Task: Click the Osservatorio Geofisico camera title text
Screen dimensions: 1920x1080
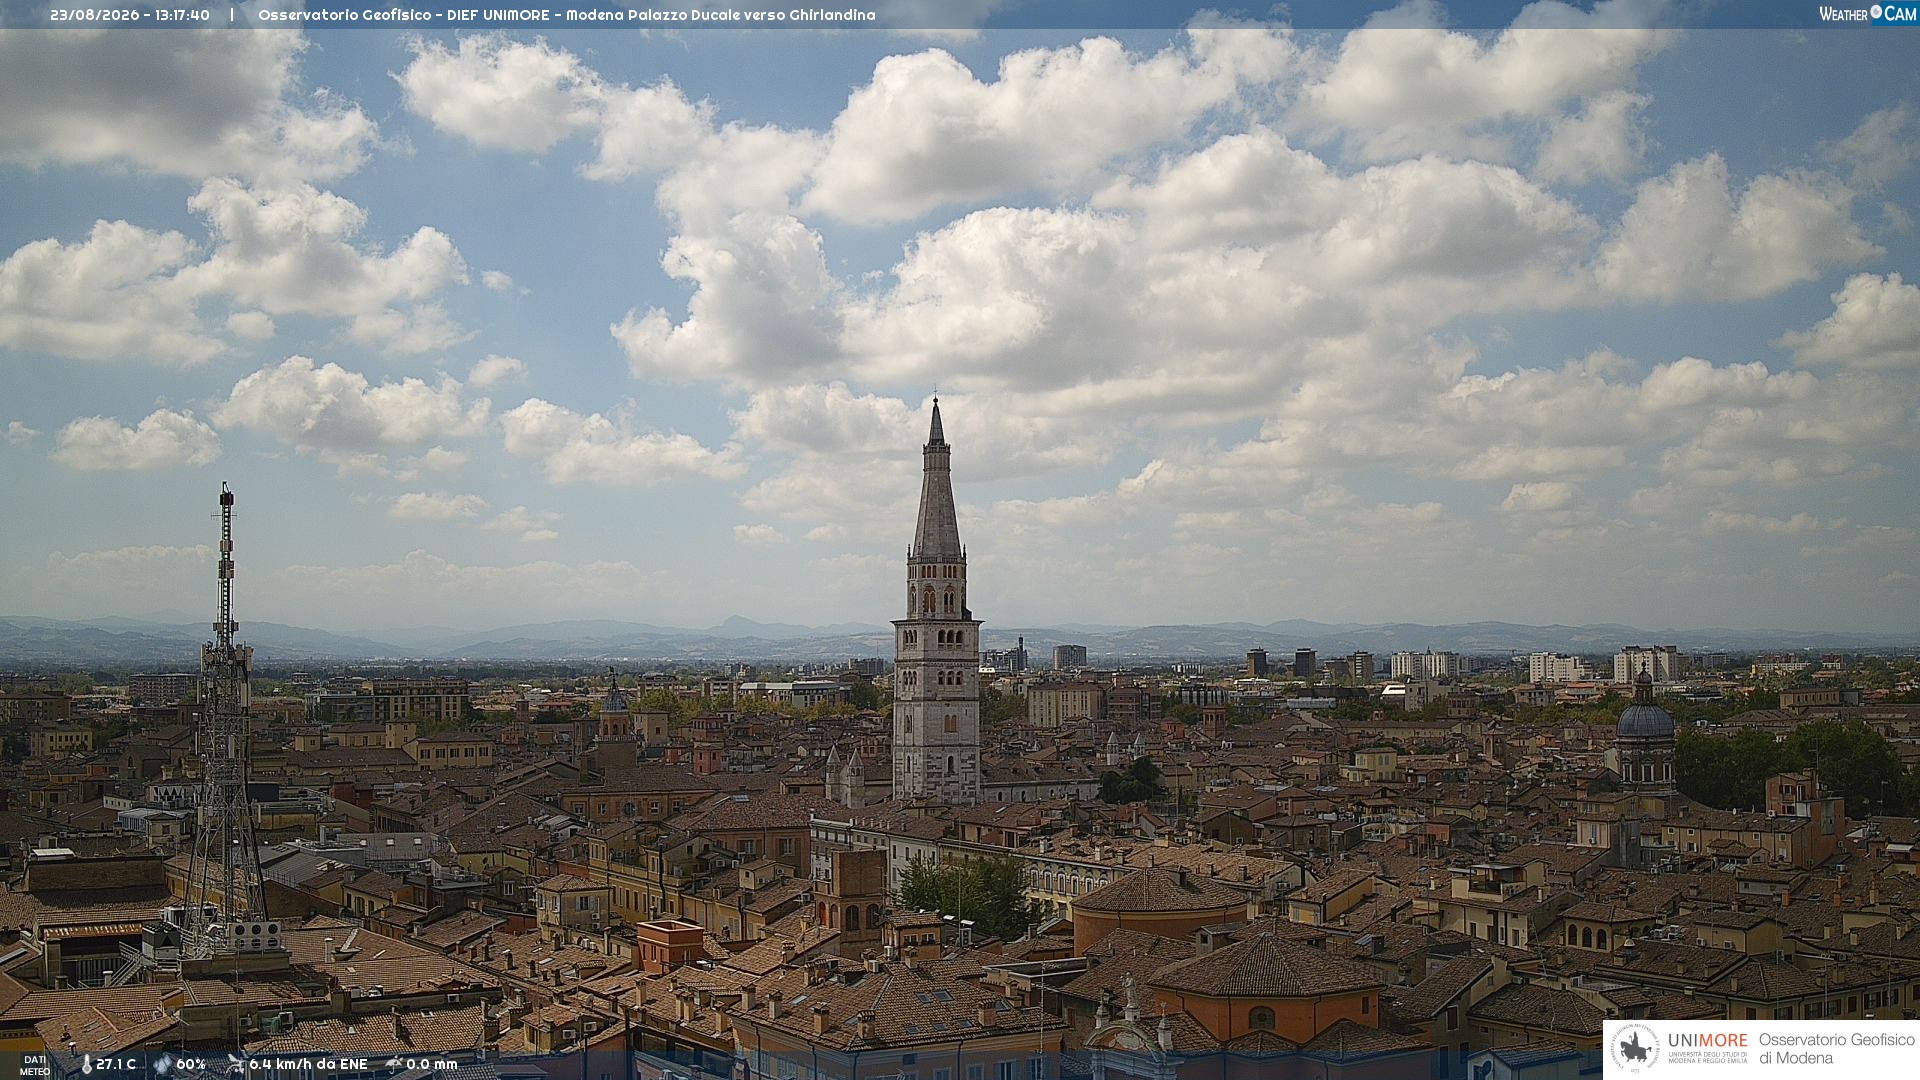Action: pyautogui.click(x=567, y=15)
